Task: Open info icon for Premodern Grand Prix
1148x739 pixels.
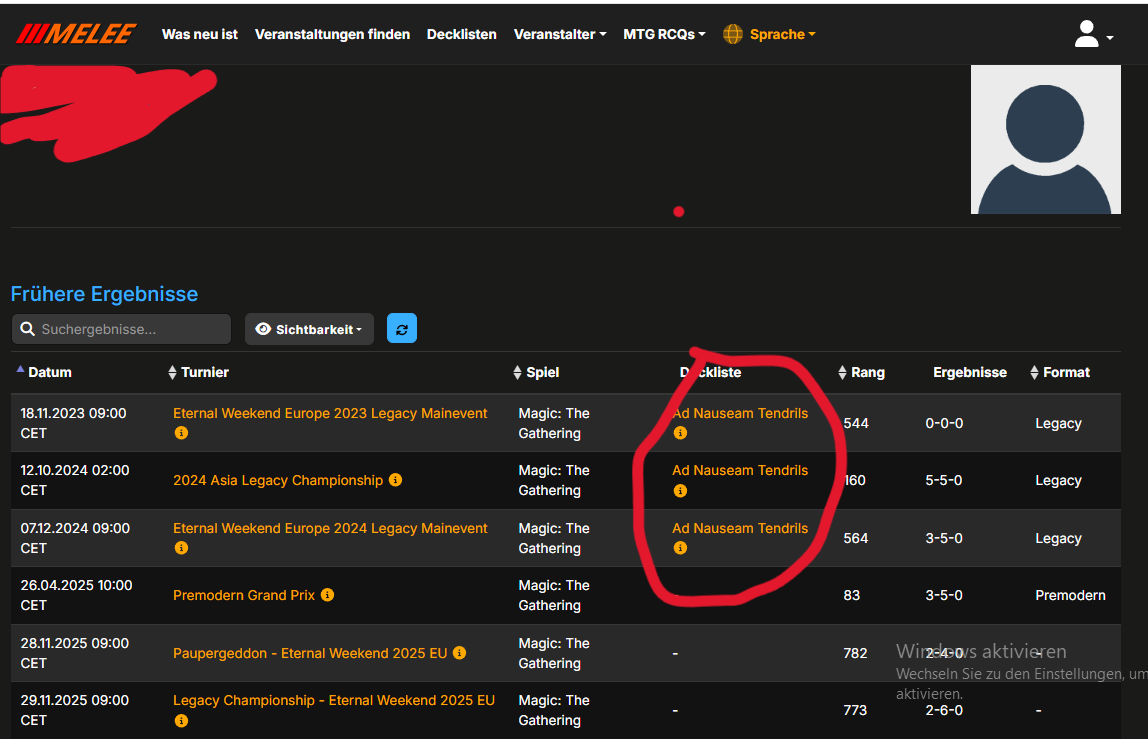Action: click(x=327, y=595)
